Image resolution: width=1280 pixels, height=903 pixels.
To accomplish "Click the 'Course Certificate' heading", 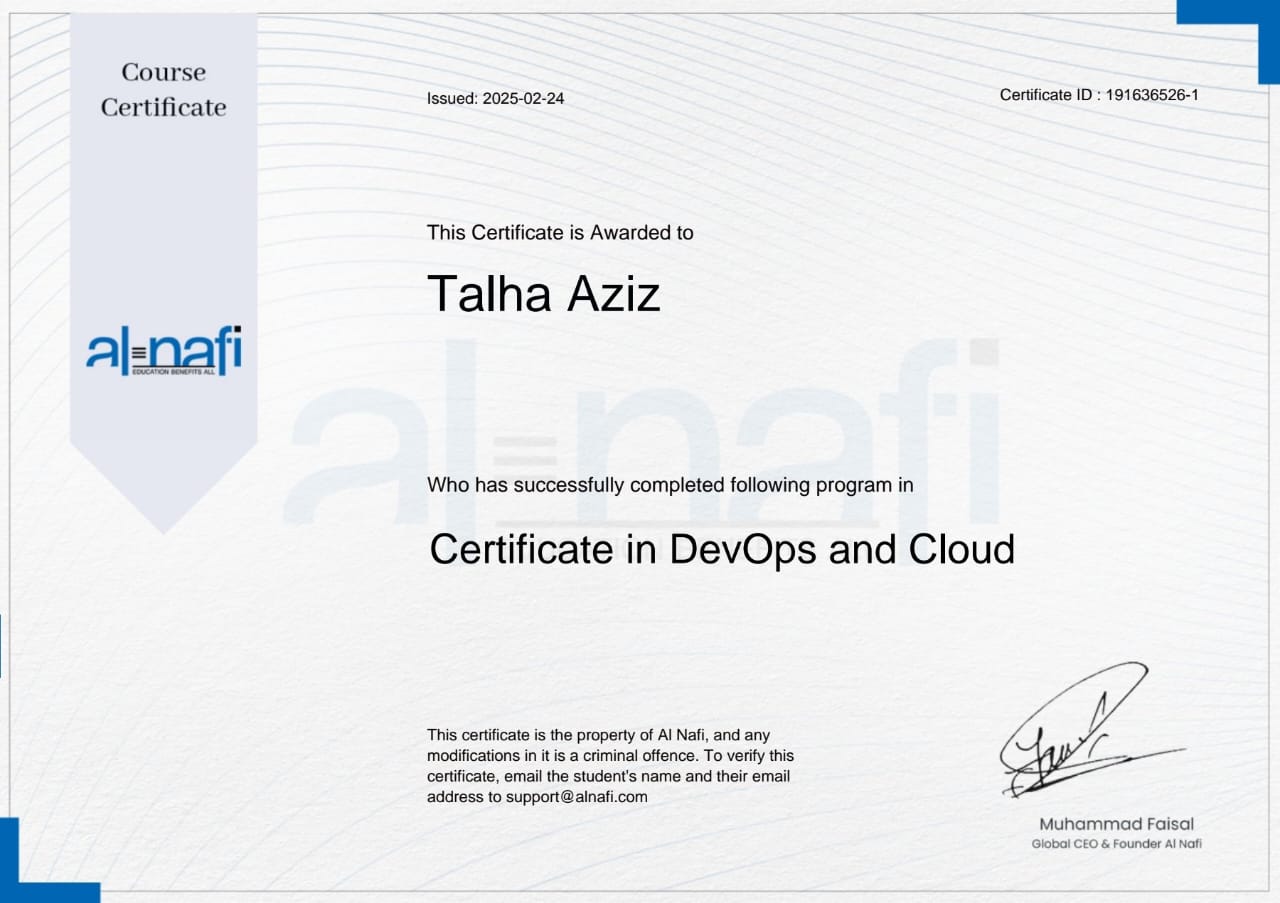I will [163, 90].
